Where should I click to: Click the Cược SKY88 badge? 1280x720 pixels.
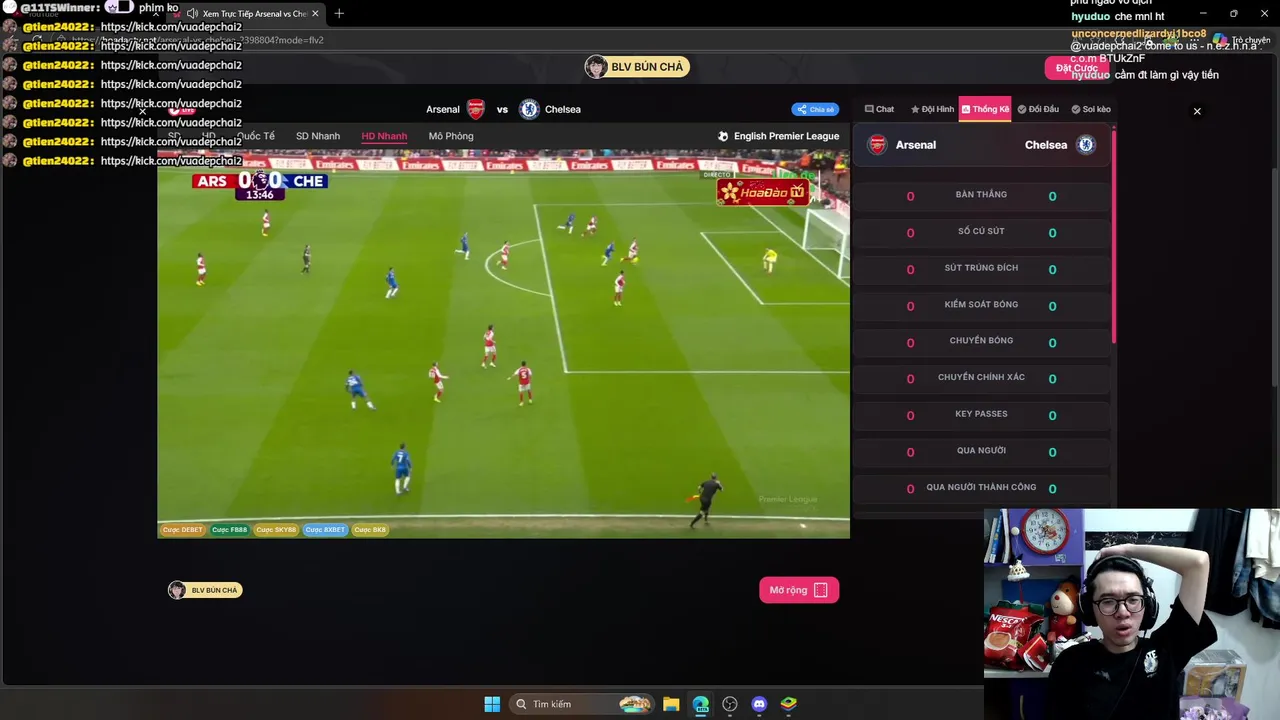click(276, 530)
